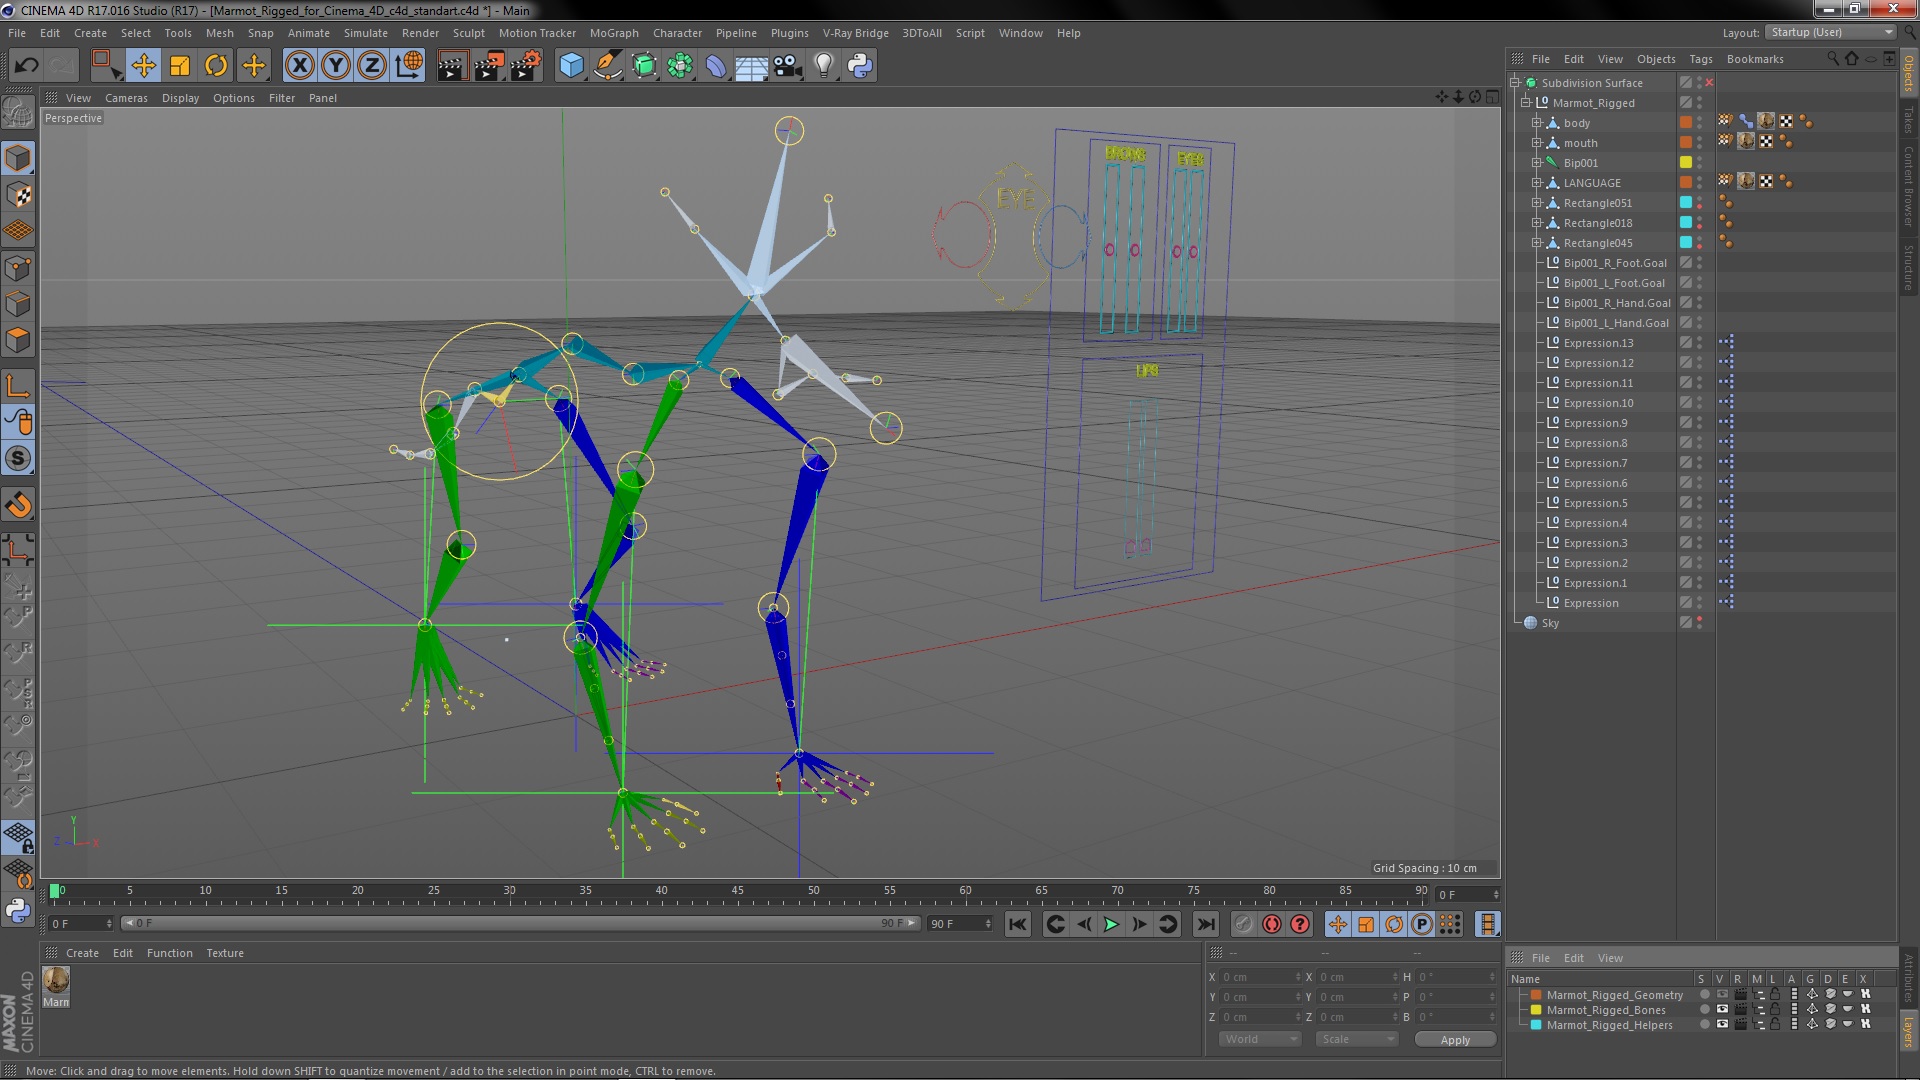The height and width of the screenshot is (1080, 1920).
Task: Toggle Y axis lock
Action: coord(336,66)
